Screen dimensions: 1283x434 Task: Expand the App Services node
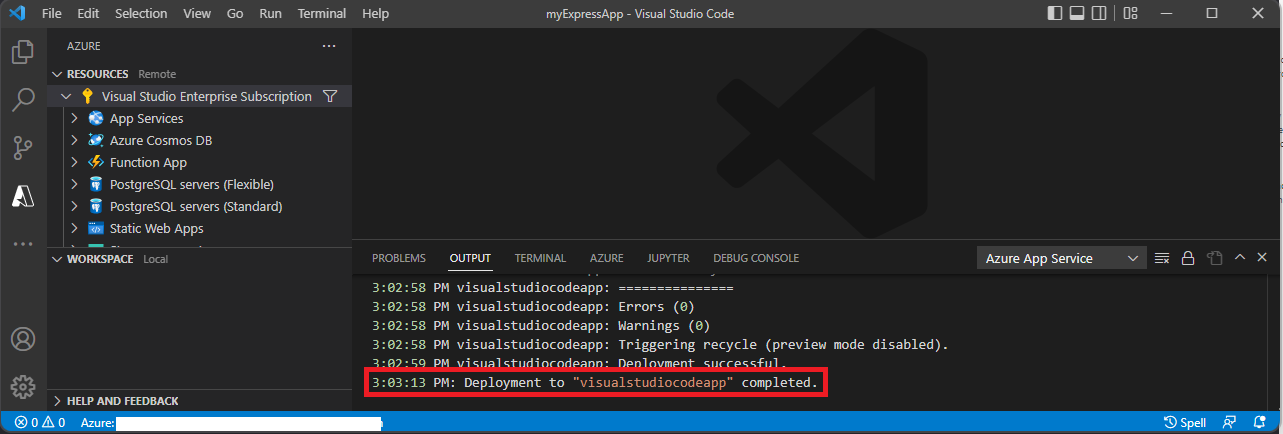(x=74, y=118)
